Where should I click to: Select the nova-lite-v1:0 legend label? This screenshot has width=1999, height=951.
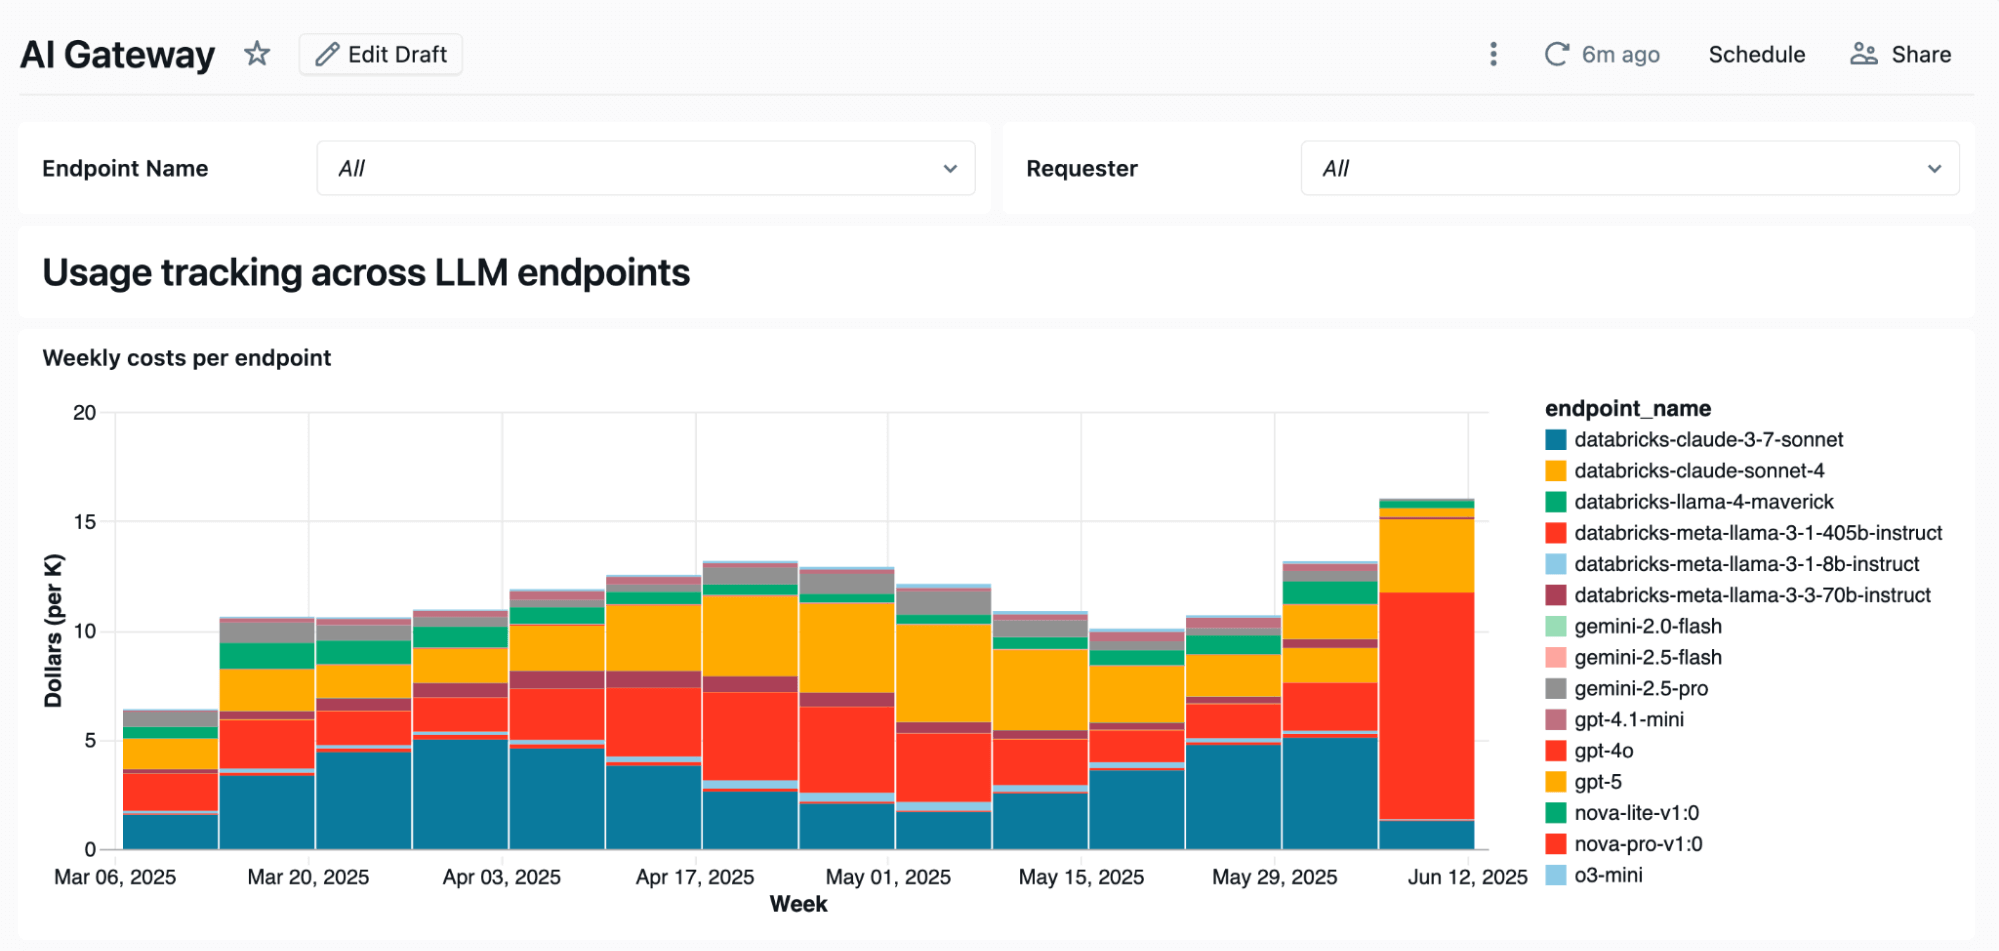tap(1636, 813)
